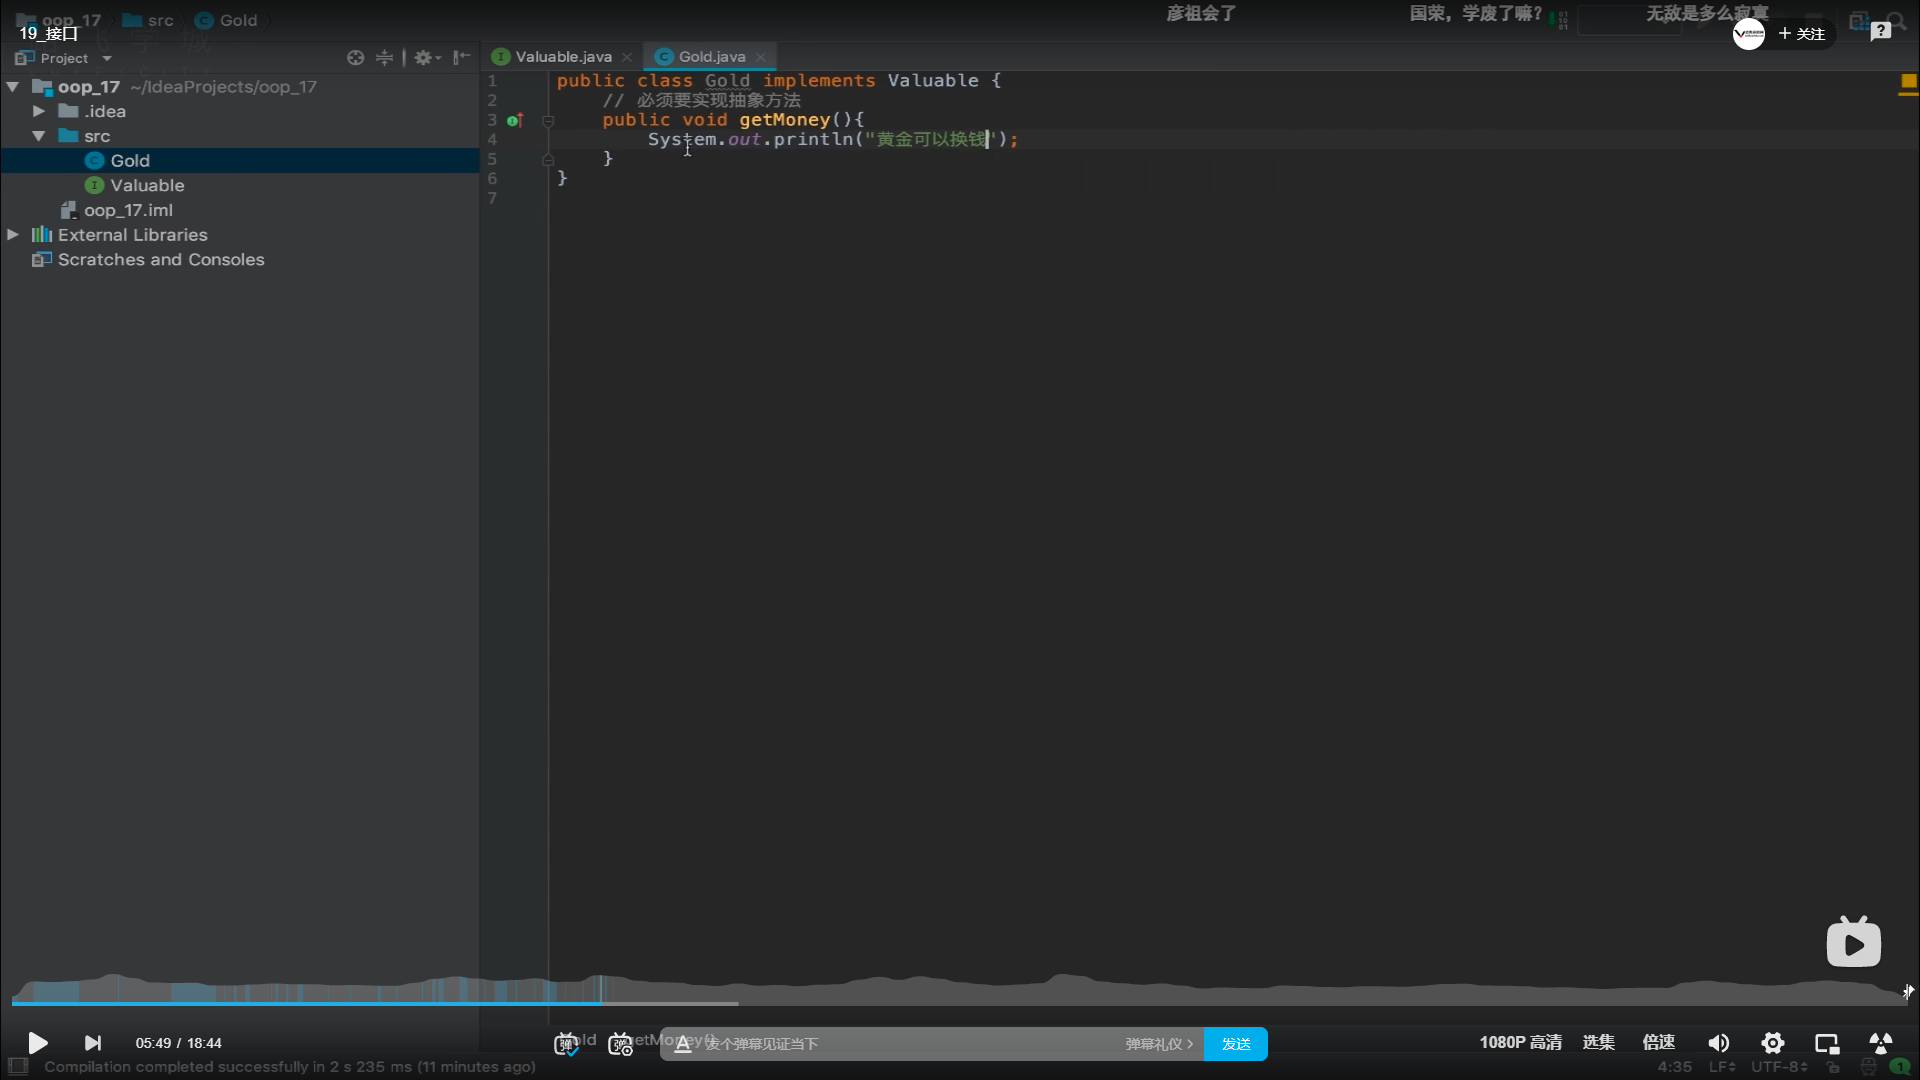
Task: Open the player settings gear
Action: click(1773, 1043)
